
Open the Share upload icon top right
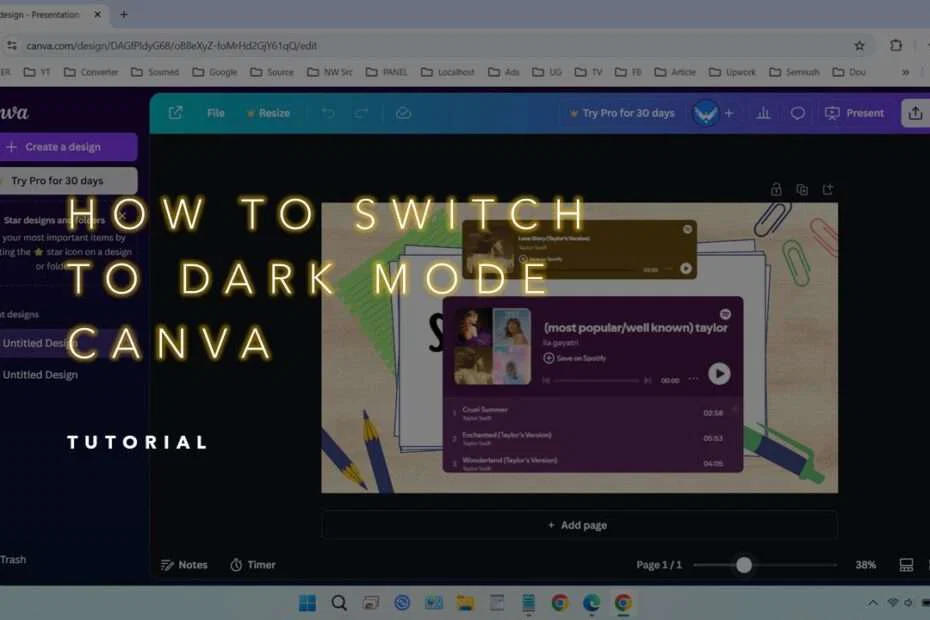(915, 113)
